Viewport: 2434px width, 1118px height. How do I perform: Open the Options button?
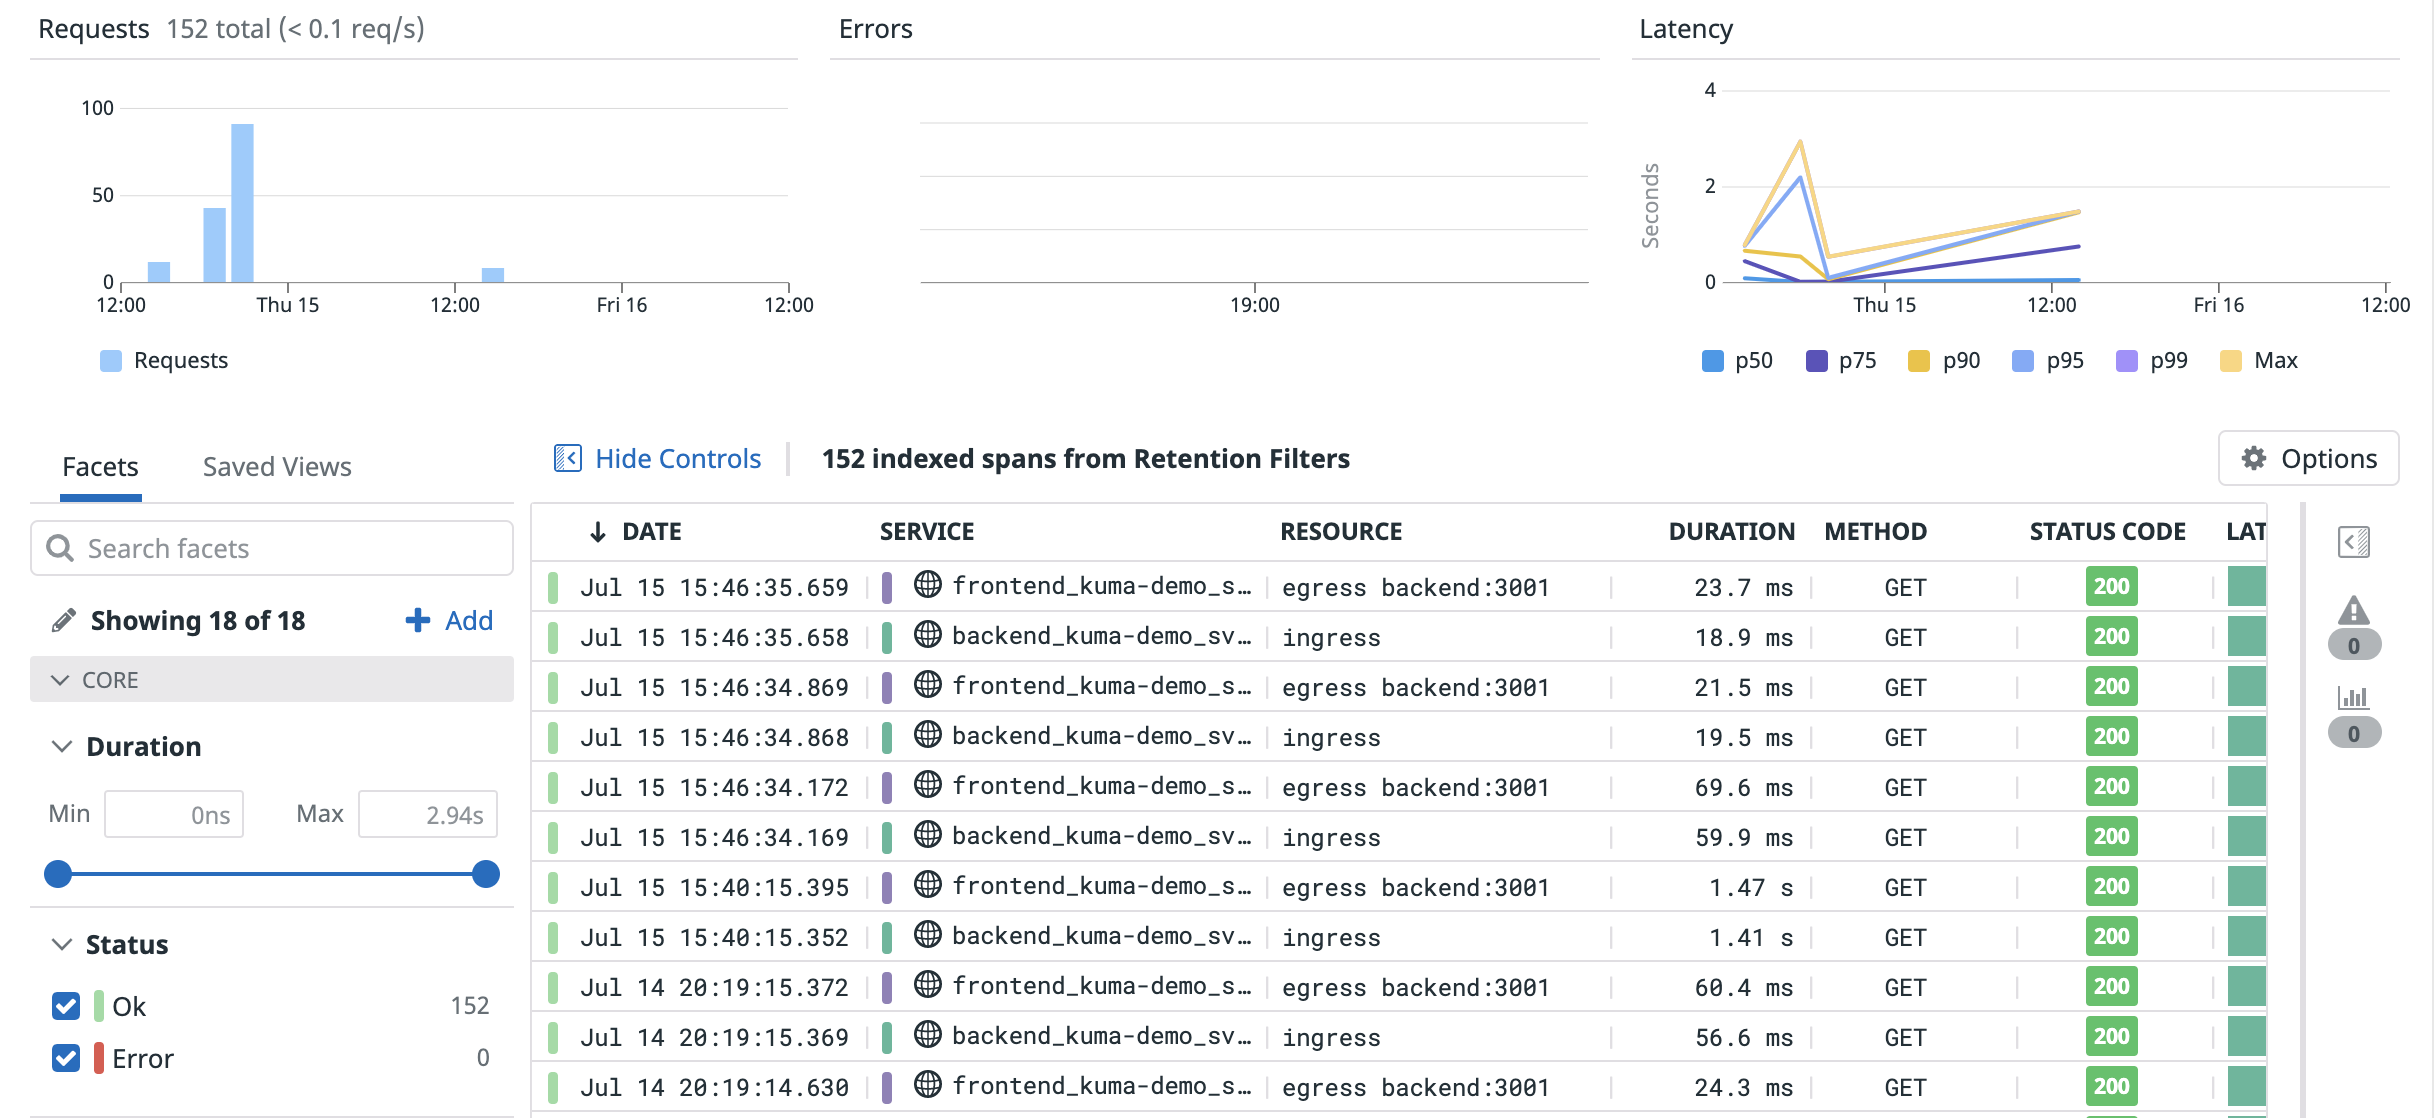(x=2308, y=458)
